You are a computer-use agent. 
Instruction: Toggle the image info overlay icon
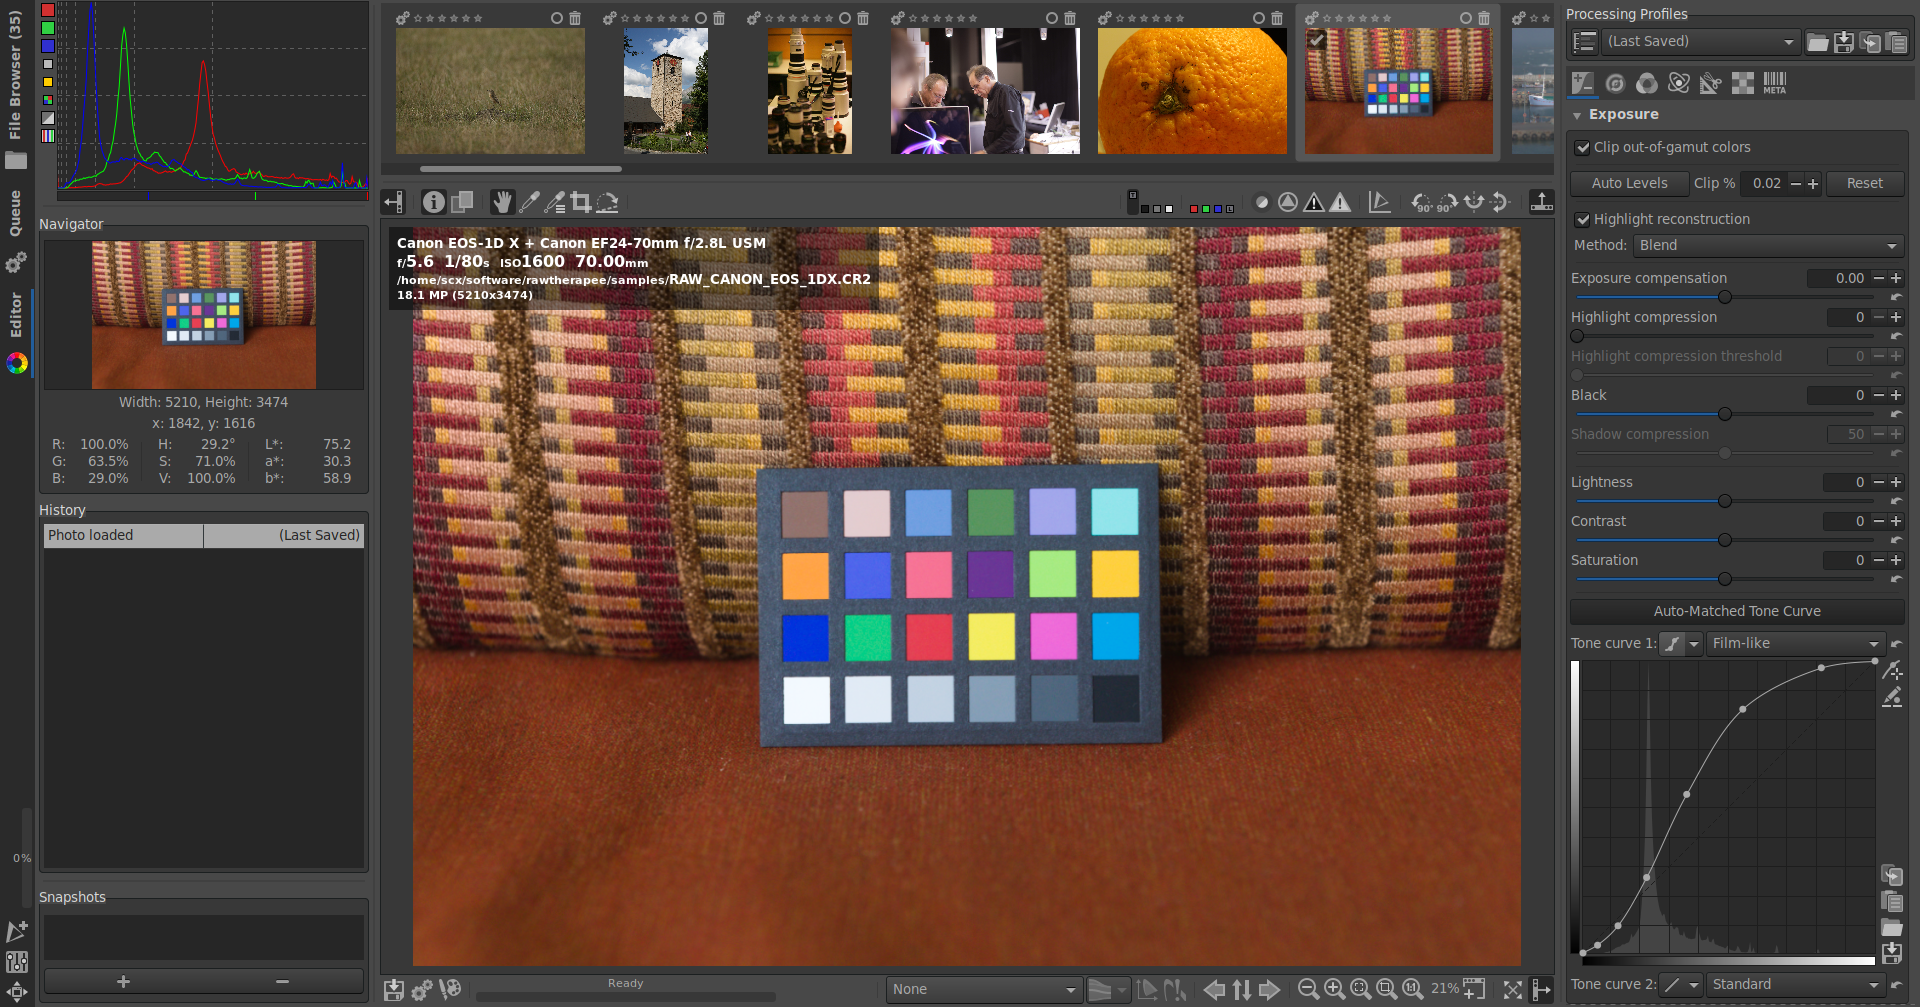(x=433, y=202)
